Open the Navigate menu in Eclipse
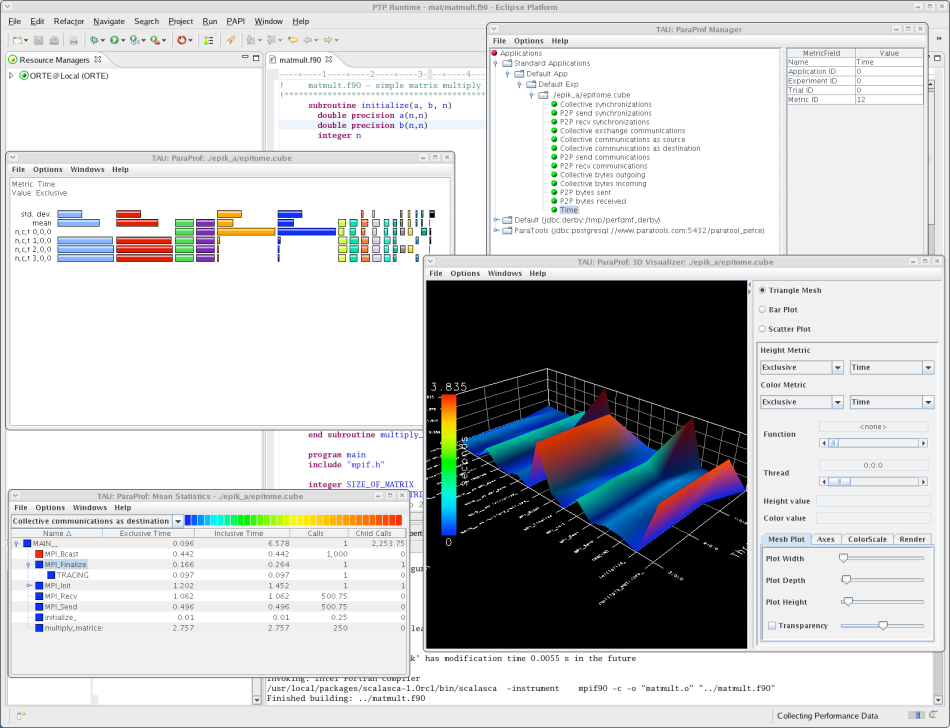Image resolution: width=950 pixels, height=728 pixels. point(109,21)
